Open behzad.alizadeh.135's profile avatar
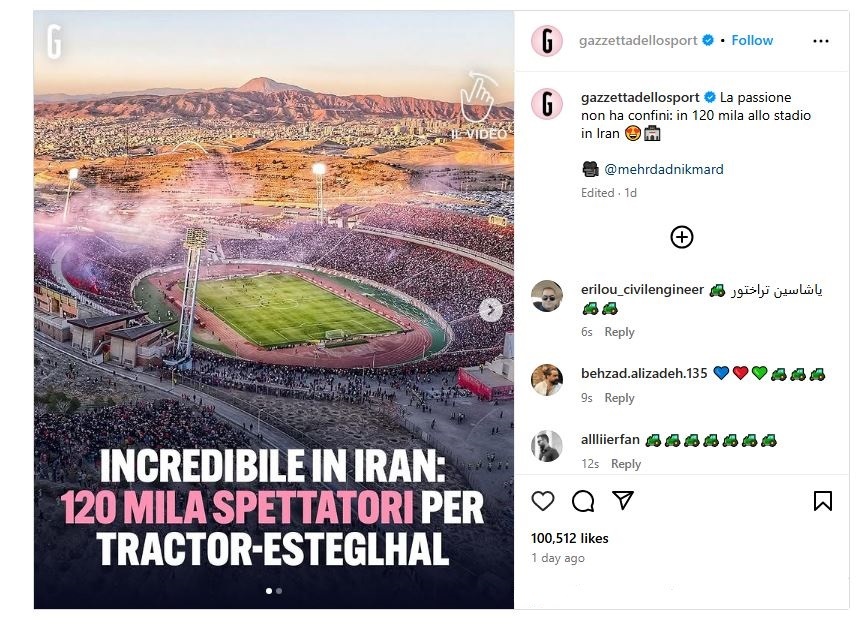The image size is (863, 626). click(x=547, y=380)
